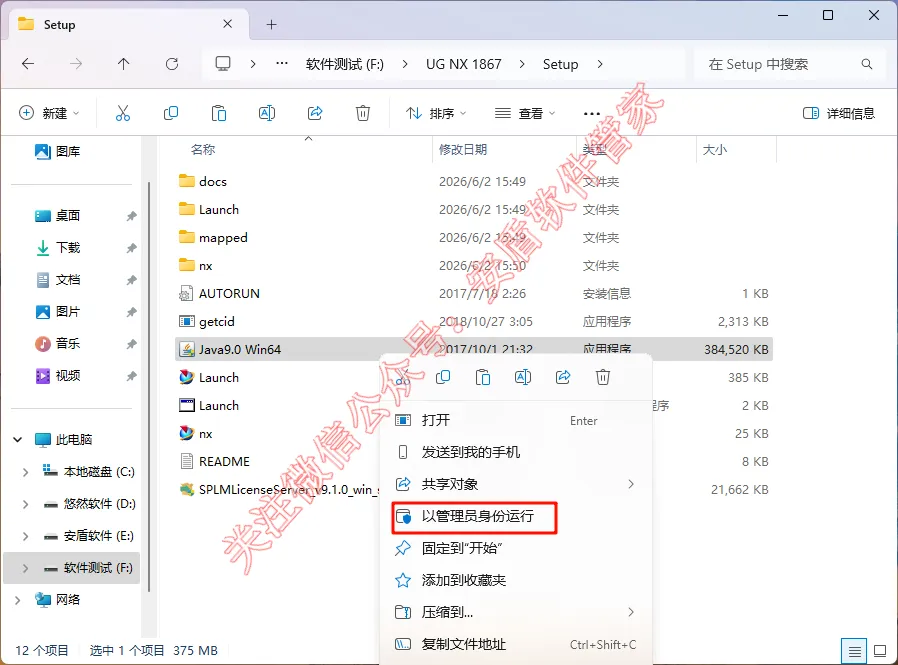Open the toolbar's See more (...) menu
Viewport: 898px width, 665px height.
[x=592, y=113]
